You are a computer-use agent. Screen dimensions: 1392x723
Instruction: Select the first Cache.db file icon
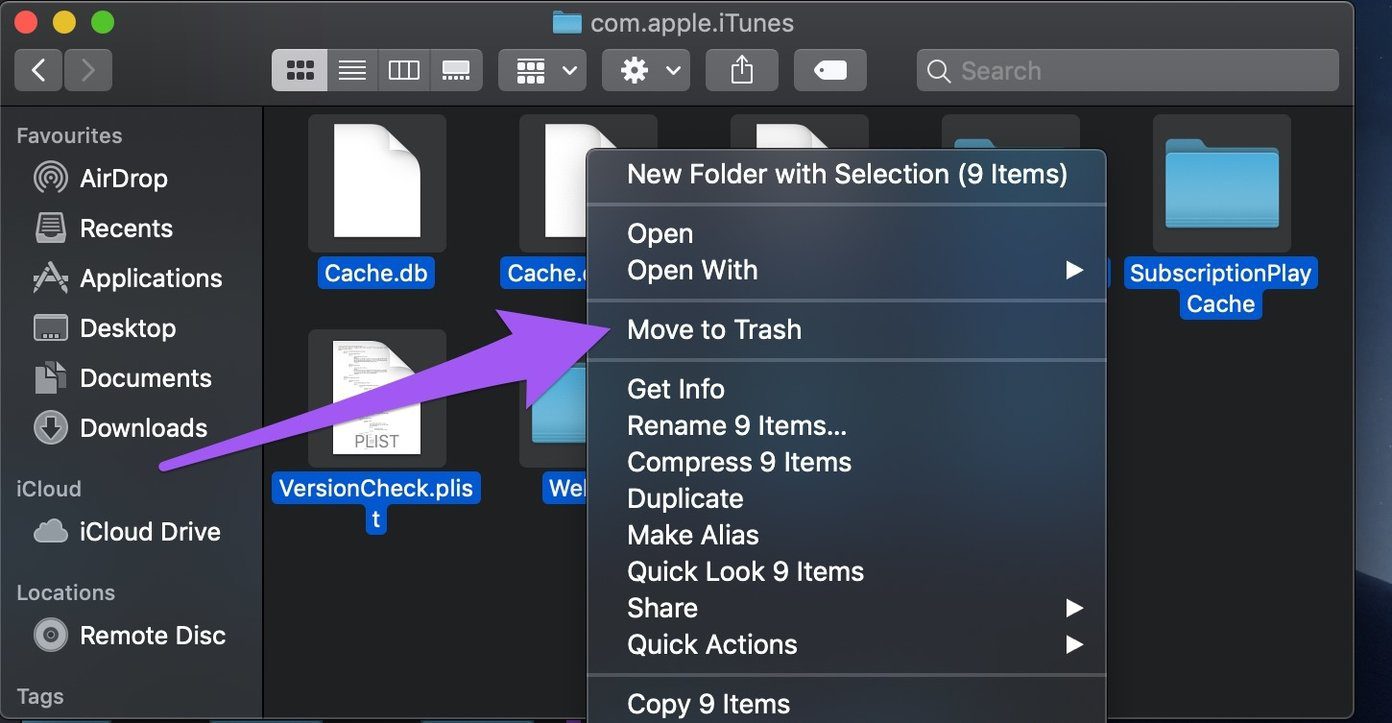[x=377, y=182]
